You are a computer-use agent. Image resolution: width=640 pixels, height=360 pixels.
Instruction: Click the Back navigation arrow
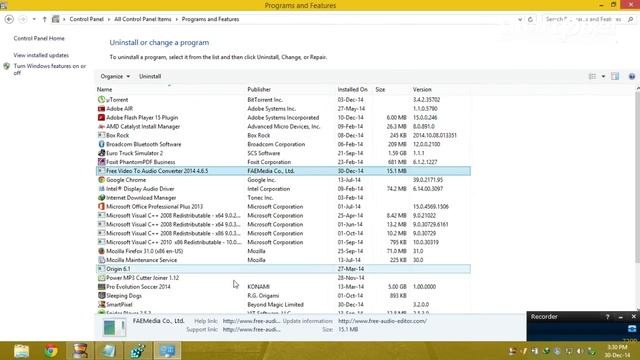pyautogui.click(x=9, y=19)
